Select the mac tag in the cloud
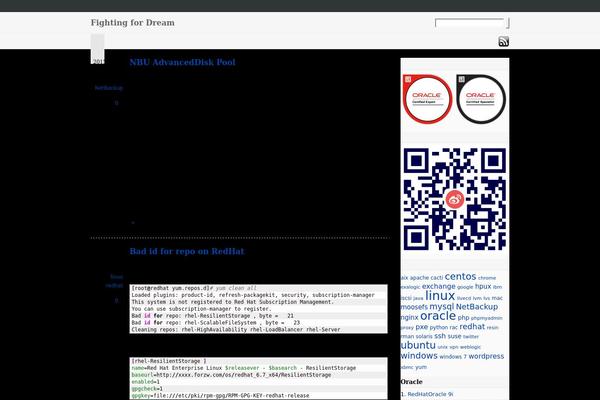600x400 pixels. (x=497, y=298)
